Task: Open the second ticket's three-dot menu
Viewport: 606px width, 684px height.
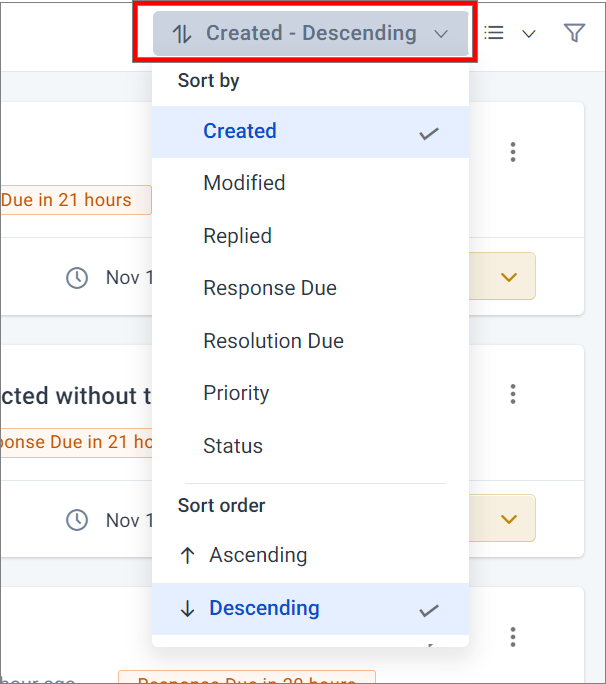Action: tap(513, 394)
